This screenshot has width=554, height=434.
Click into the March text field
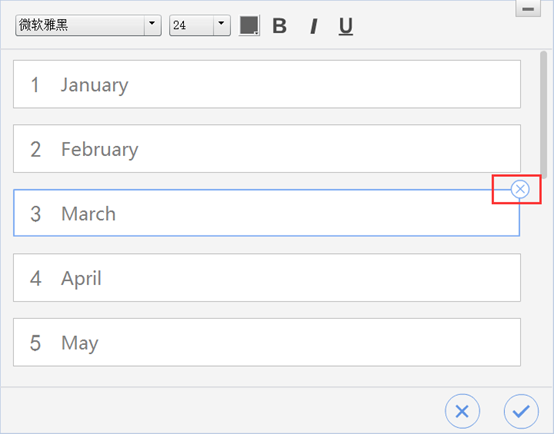point(266,213)
